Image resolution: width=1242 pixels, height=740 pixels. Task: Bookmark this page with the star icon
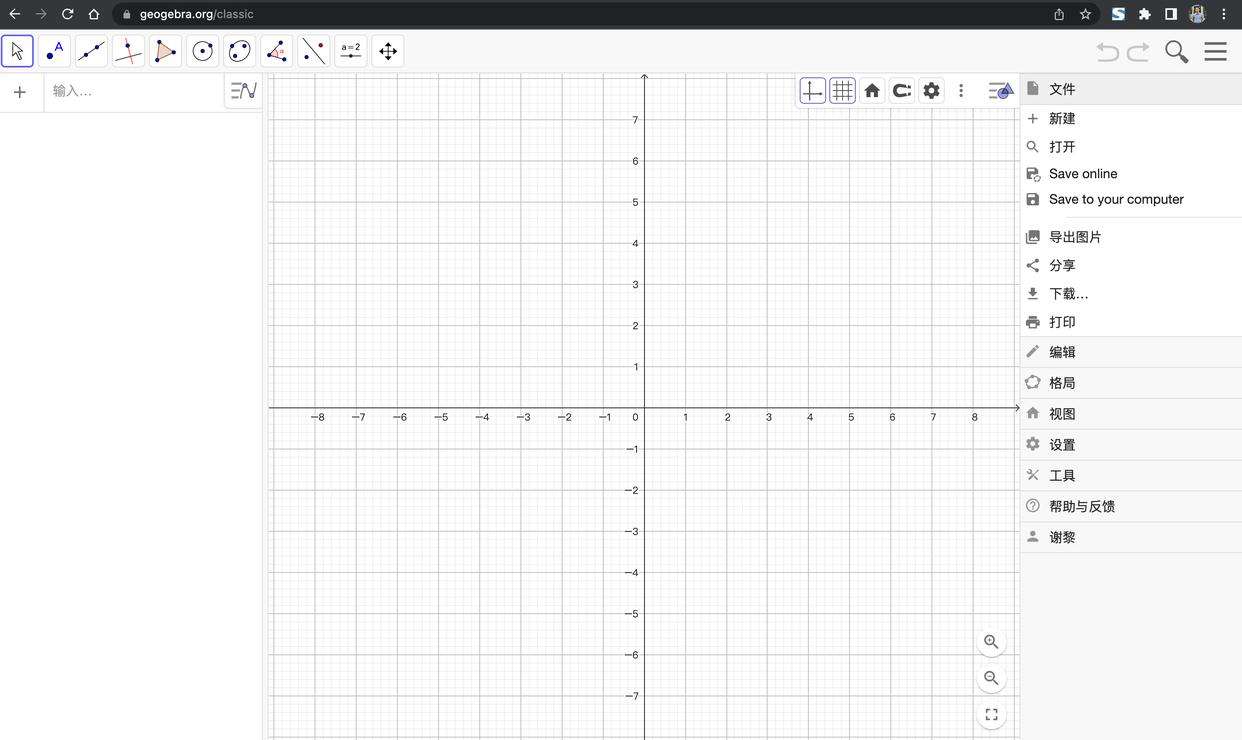(1085, 14)
